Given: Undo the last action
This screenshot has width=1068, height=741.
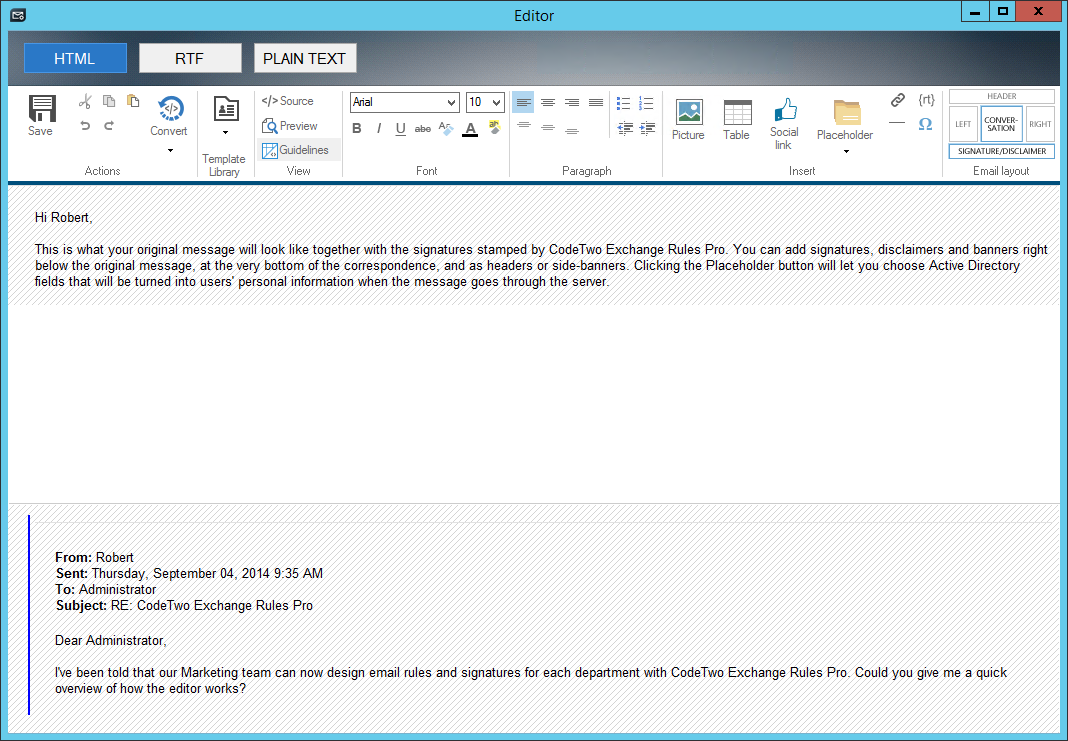Looking at the screenshot, I should point(85,125).
